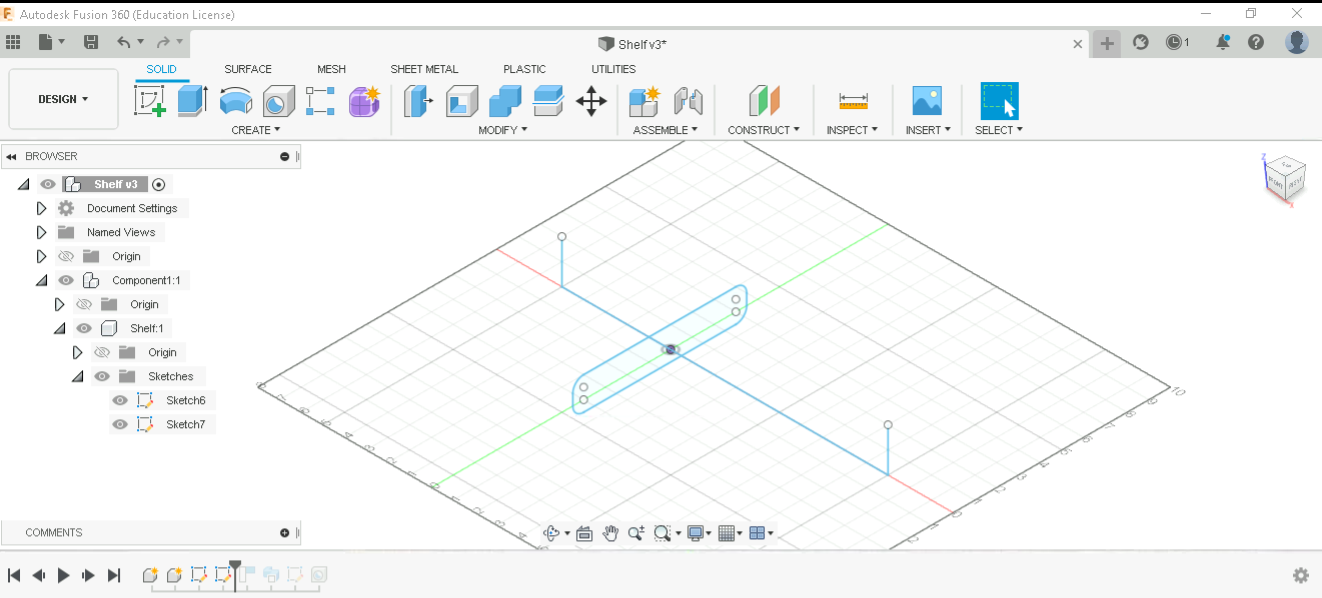Switch to the UTILITIES tab
1322x598 pixels.
613,69
